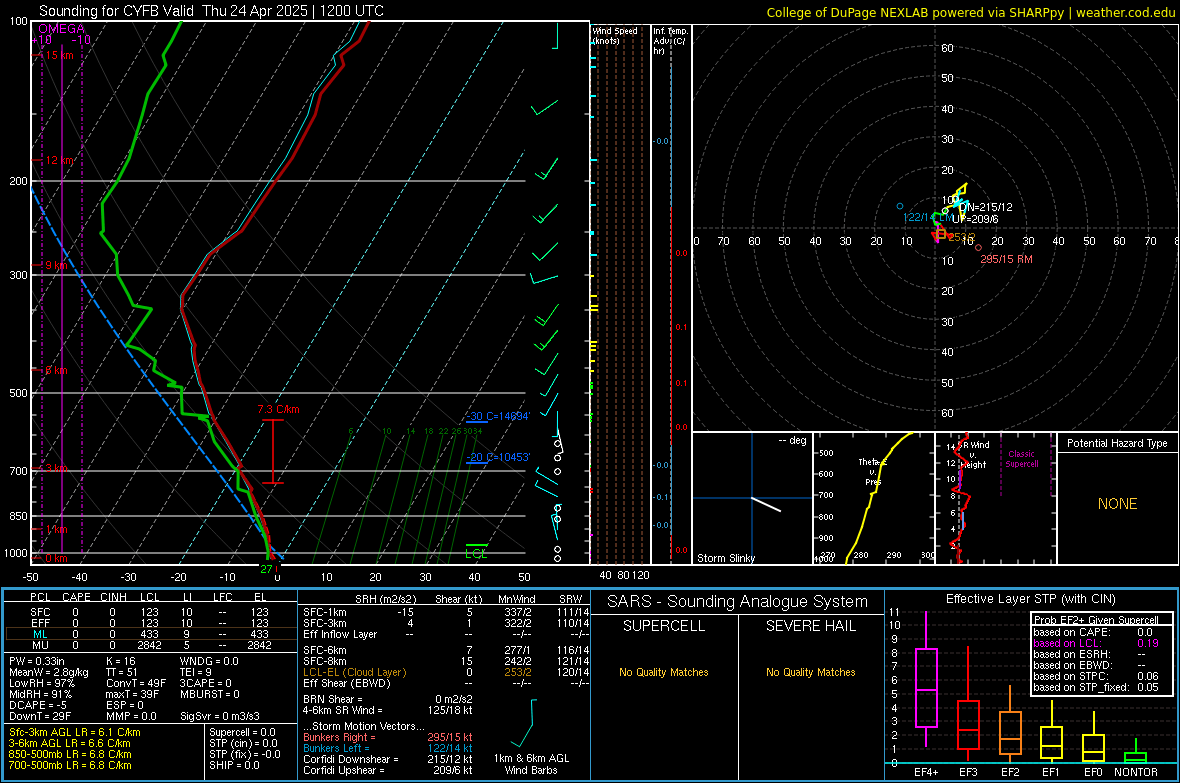The image size is (1180, 783).
Task: Click the 'SHIP = 0.0' value
Action: click(234, 765)
